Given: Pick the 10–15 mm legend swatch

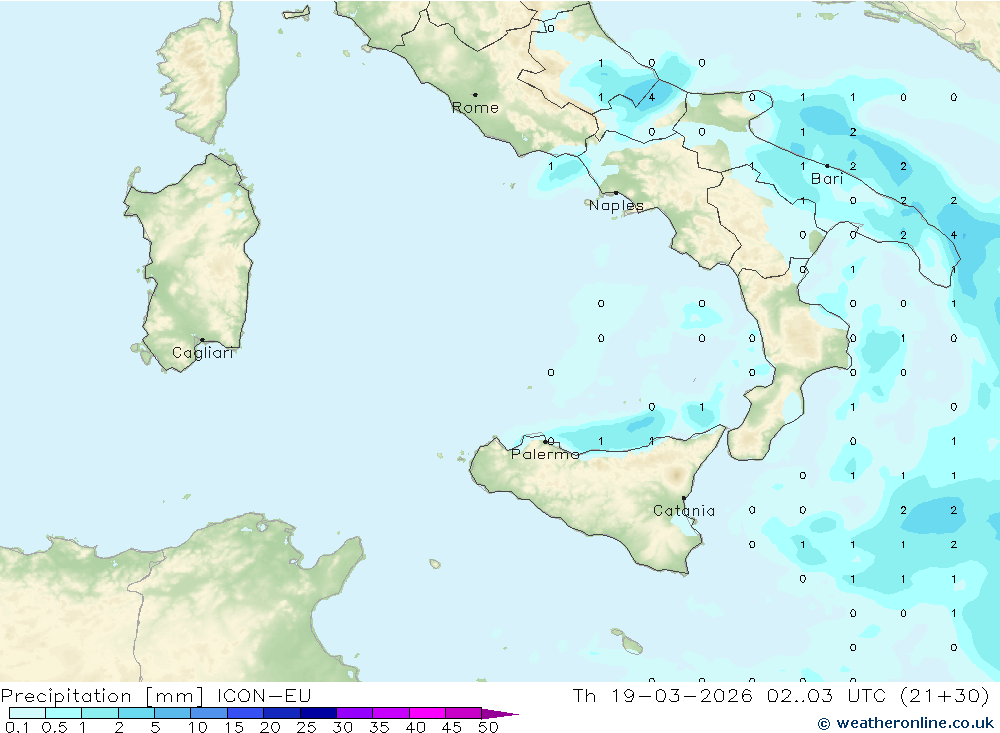Looking at the screenshot, I should point(209,713).
